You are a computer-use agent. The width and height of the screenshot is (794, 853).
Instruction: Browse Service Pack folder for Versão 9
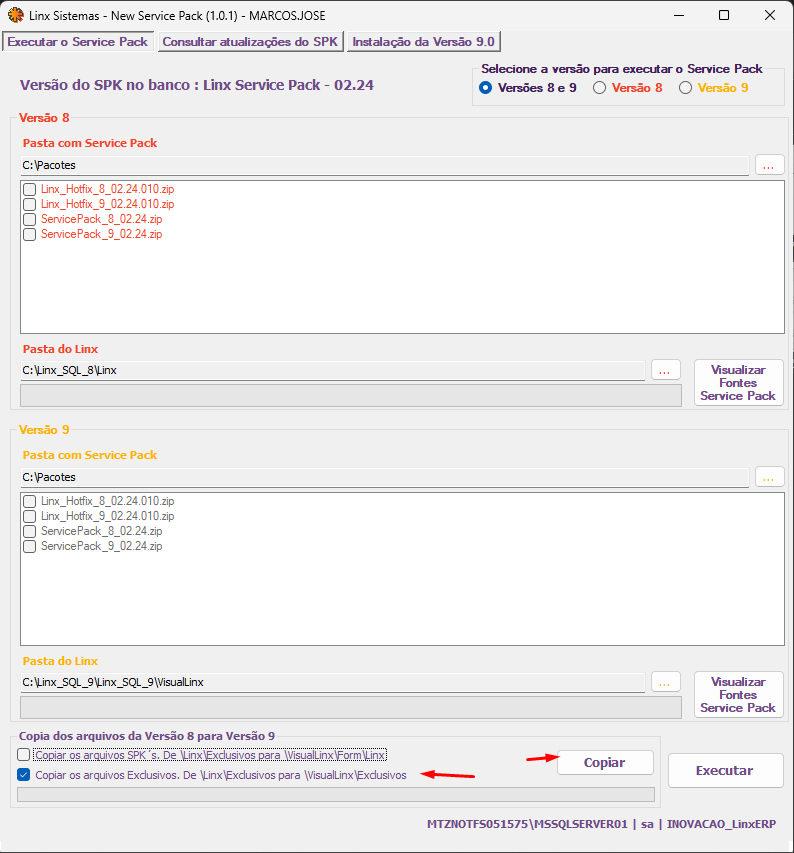768,477
